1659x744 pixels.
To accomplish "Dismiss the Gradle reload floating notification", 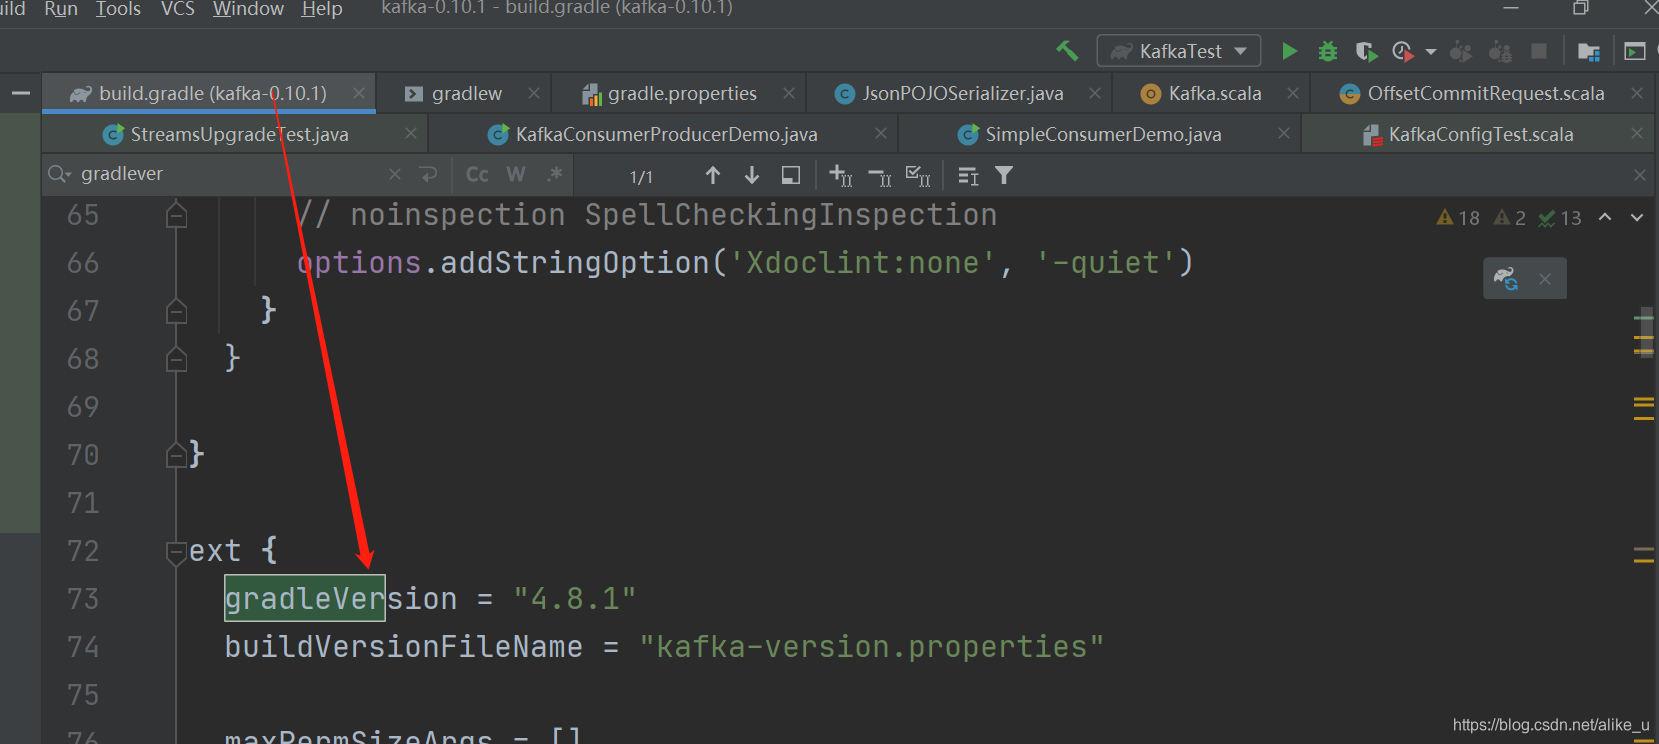I will (1545, 279).
